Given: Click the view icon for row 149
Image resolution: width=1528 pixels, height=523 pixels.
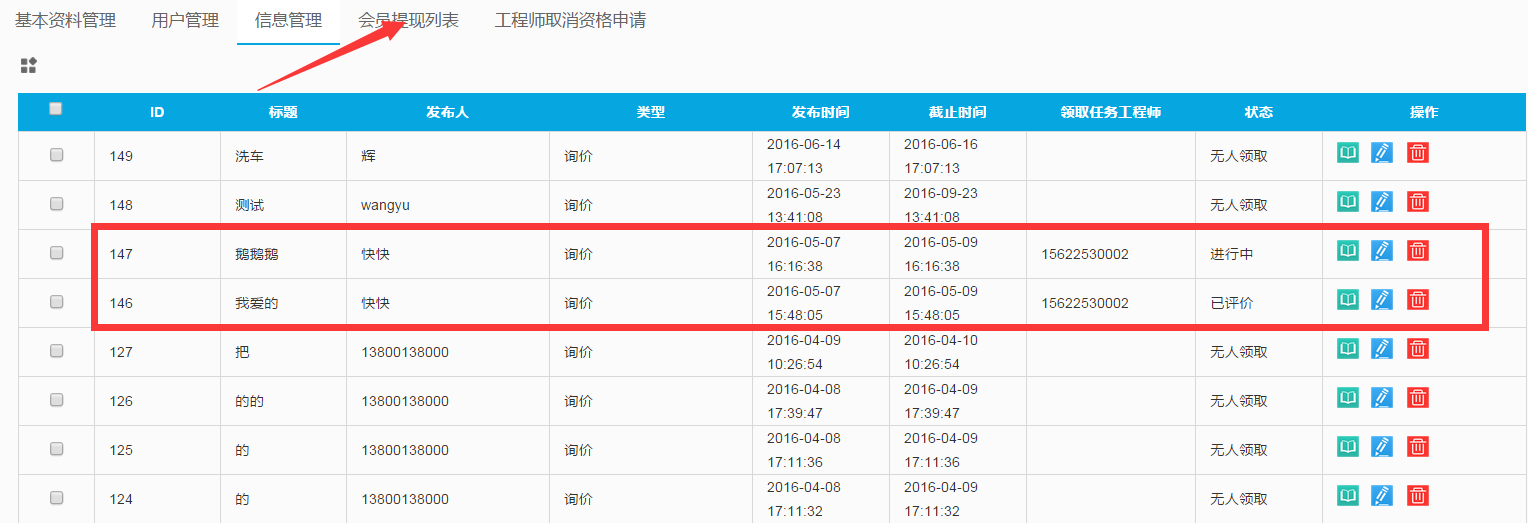Looking at the screenshot, I should [x=1348, y=152].
